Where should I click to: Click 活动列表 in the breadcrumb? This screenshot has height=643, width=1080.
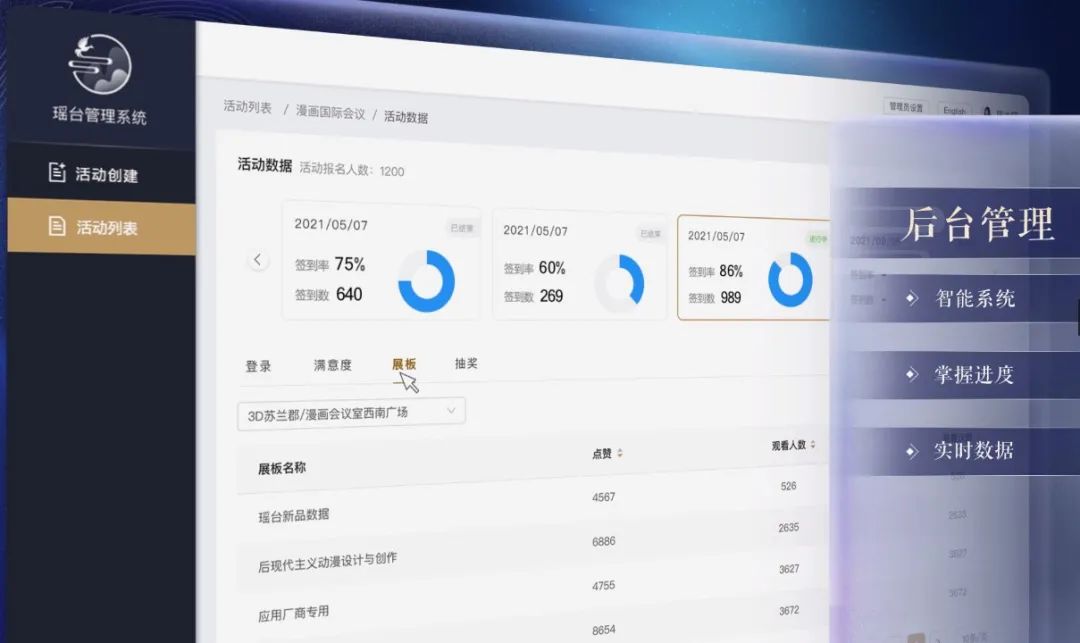click(x=248, y=107)
